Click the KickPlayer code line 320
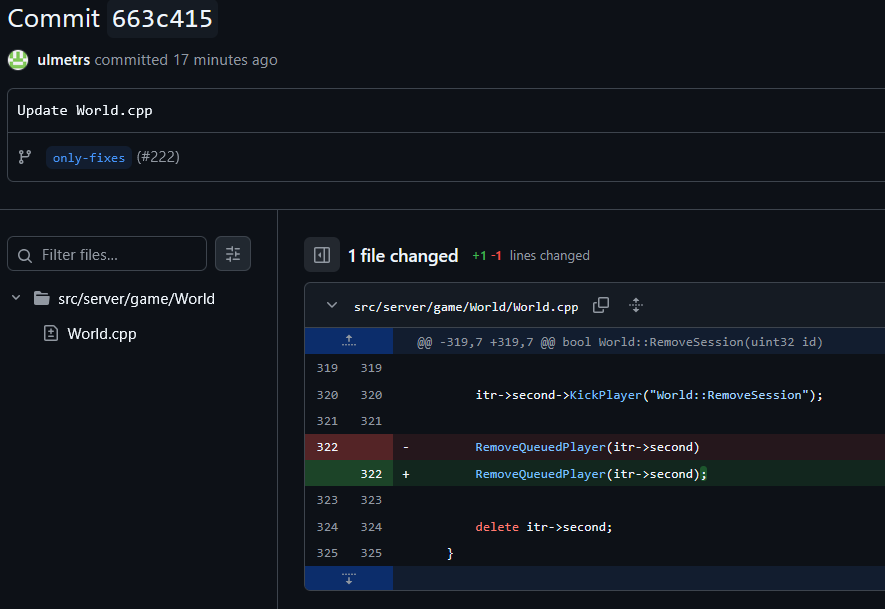The height and width of the screenshot is (609, 885). click(x=649, y=395)
